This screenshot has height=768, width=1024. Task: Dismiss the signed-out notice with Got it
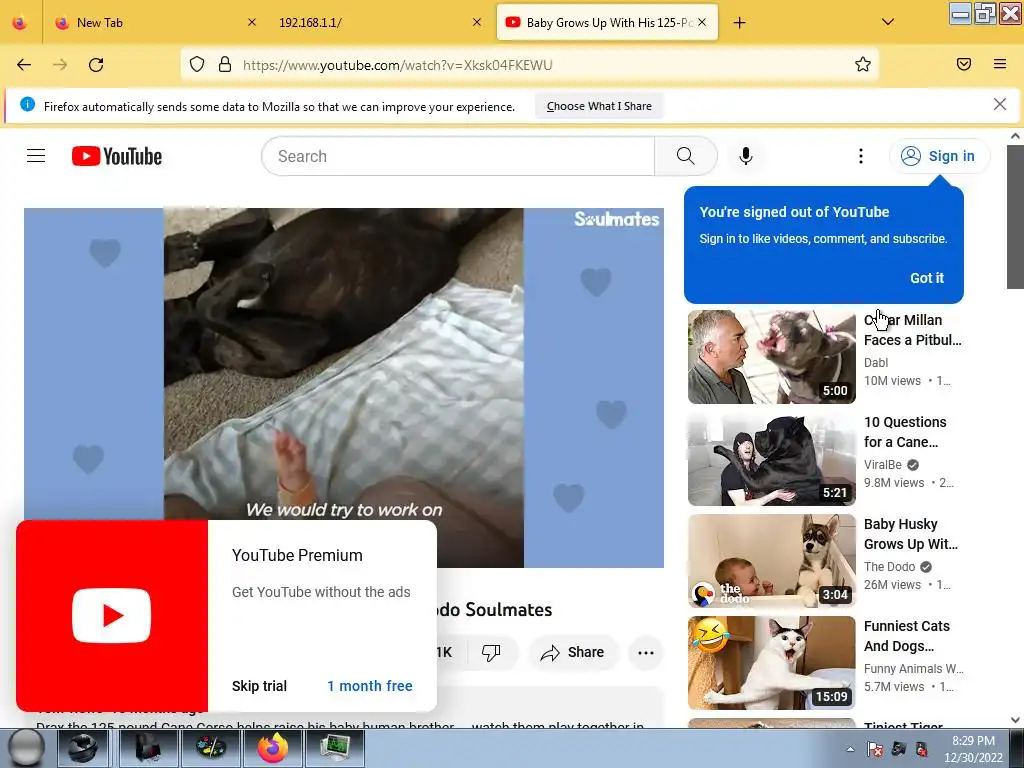(x=927, y=278)
